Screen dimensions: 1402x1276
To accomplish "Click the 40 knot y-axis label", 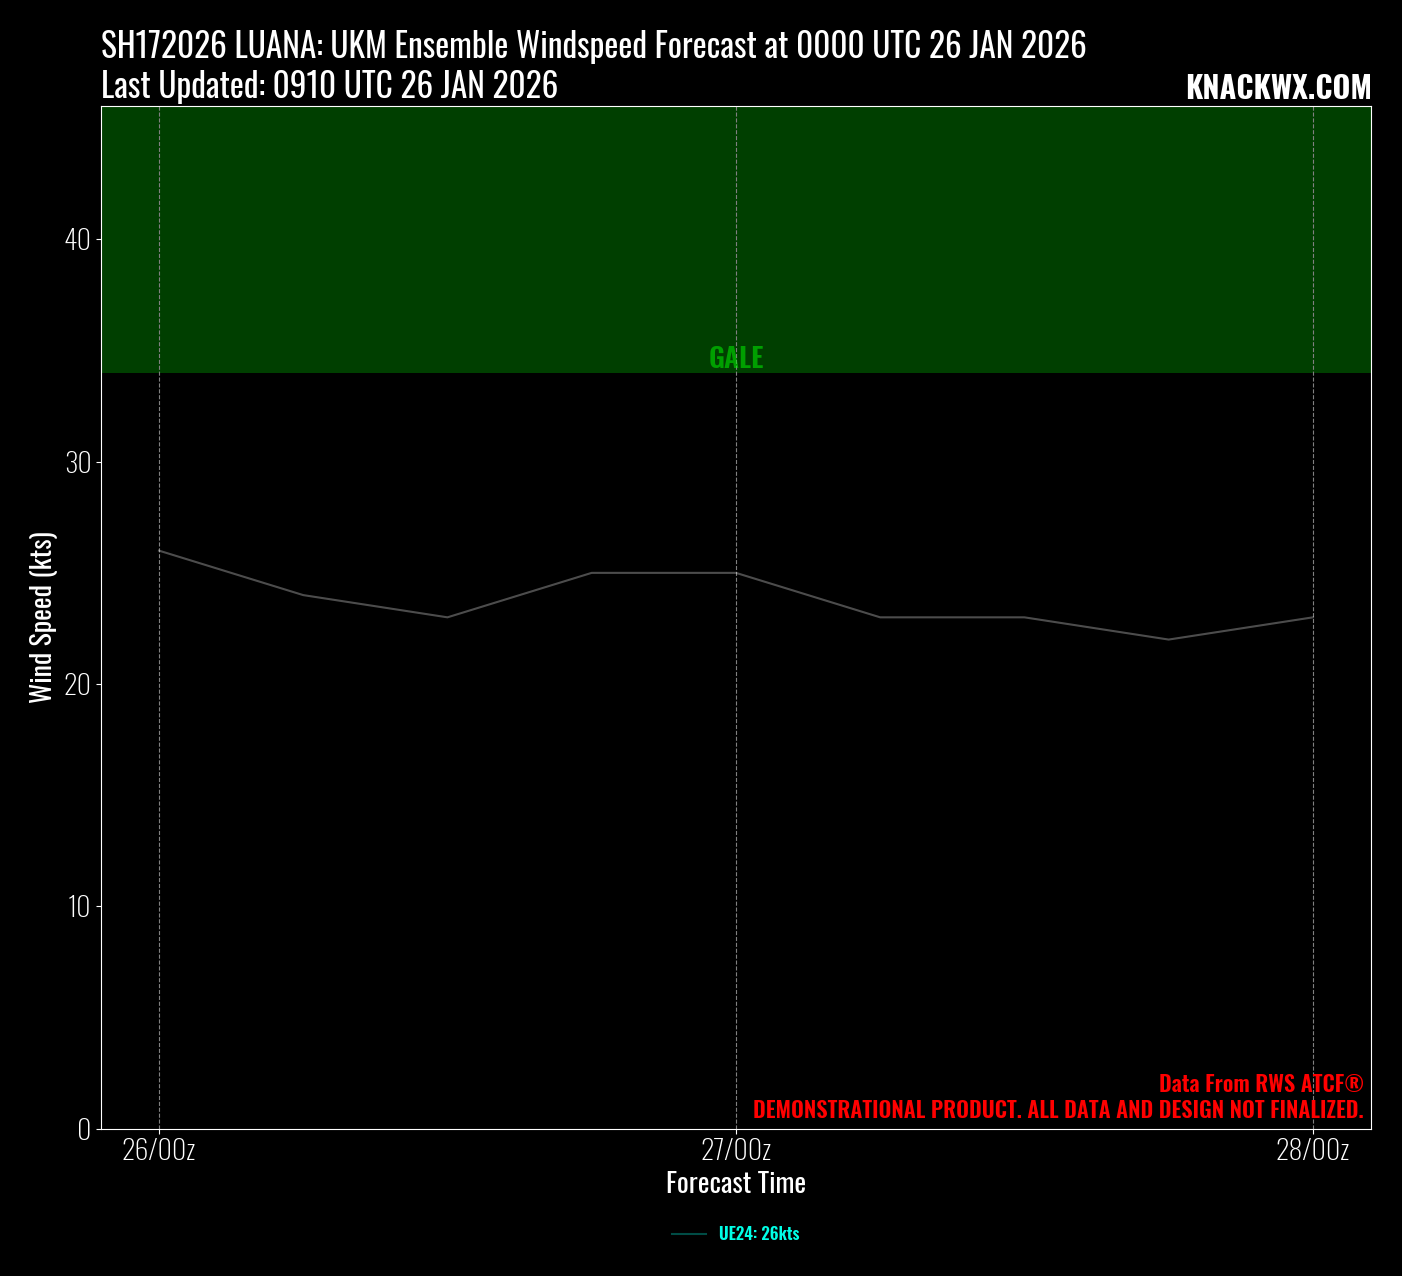I will (78, 240).
